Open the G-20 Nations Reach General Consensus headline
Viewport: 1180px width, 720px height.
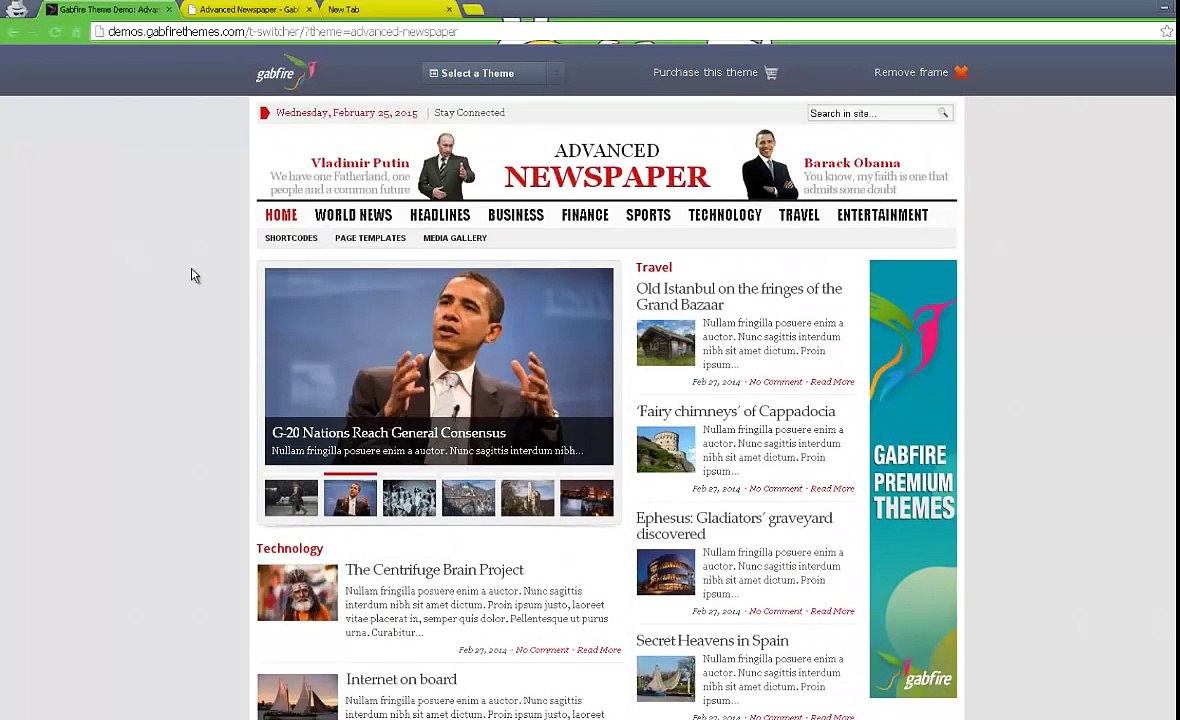click(389, 433)
